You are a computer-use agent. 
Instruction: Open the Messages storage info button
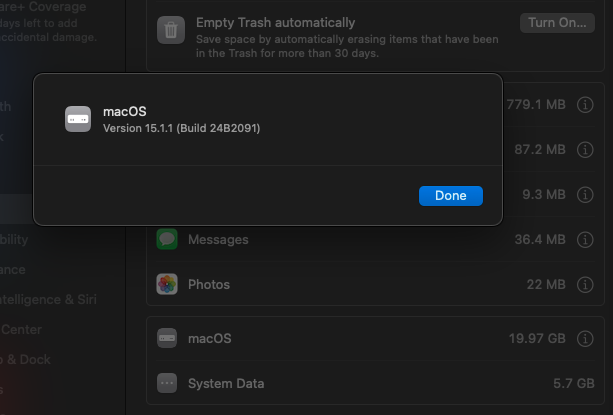[585, 239]
